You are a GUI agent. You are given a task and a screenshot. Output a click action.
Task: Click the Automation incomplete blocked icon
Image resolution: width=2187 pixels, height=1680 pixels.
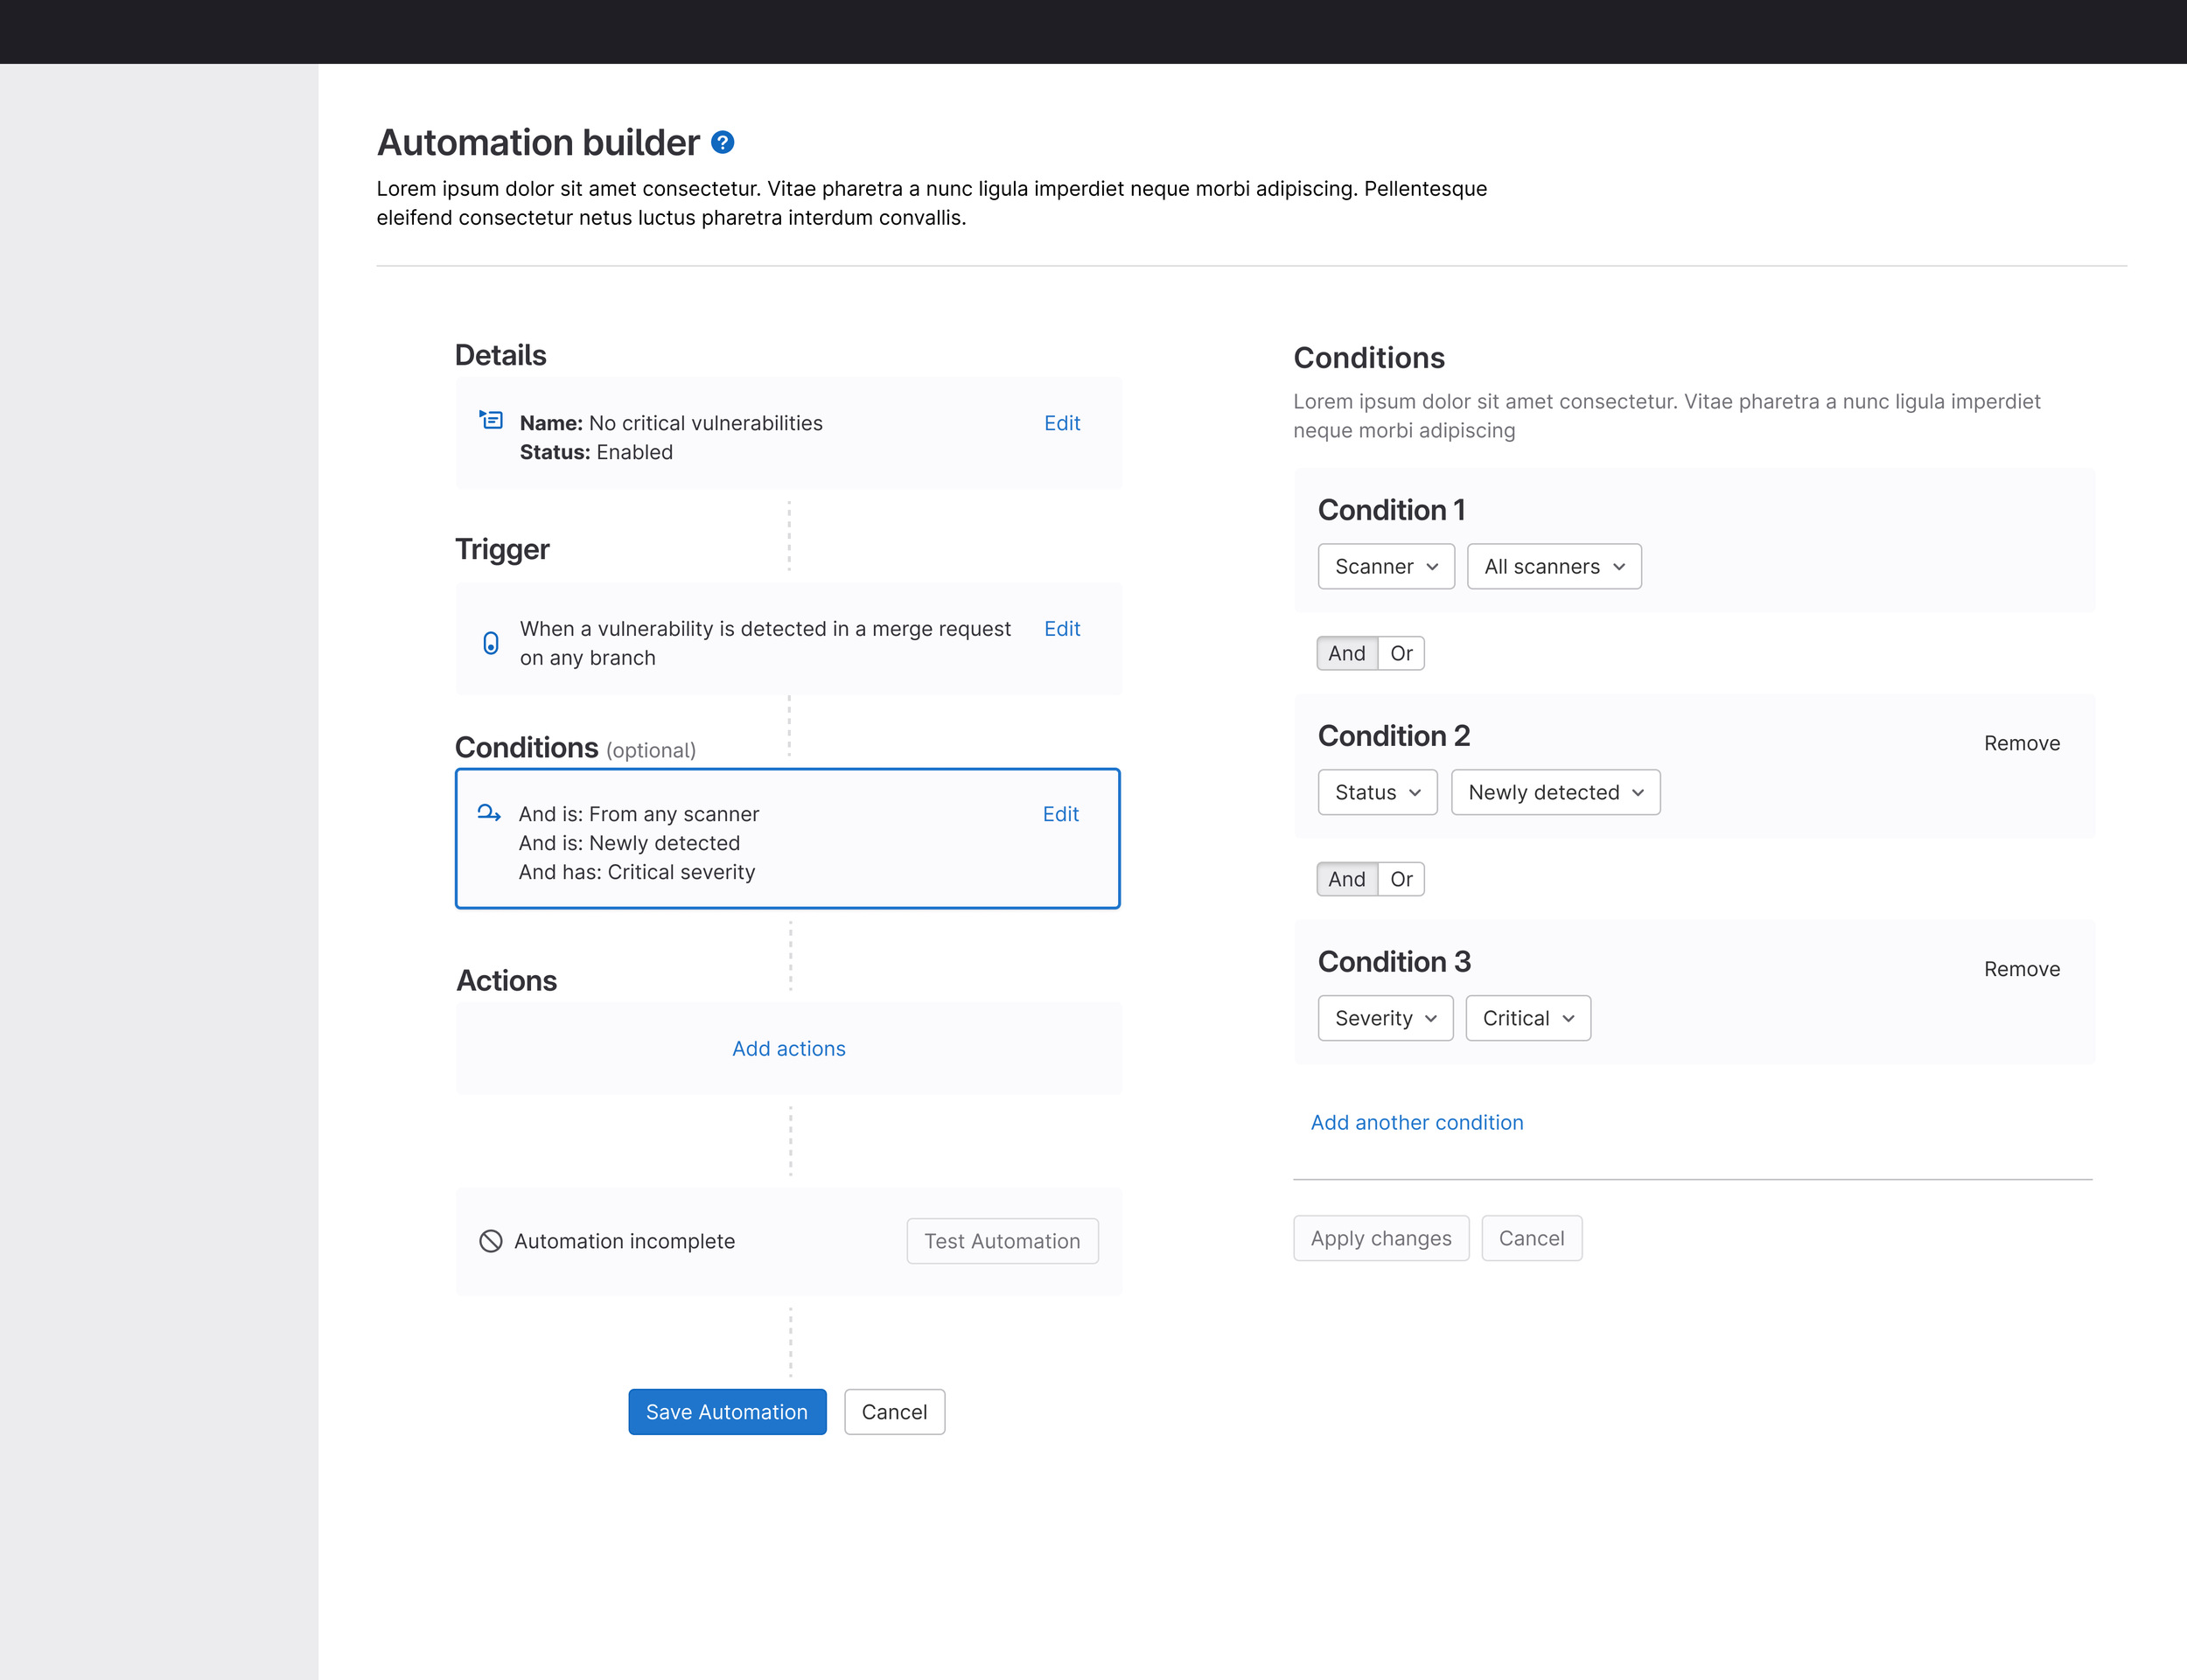point(490,1241)
